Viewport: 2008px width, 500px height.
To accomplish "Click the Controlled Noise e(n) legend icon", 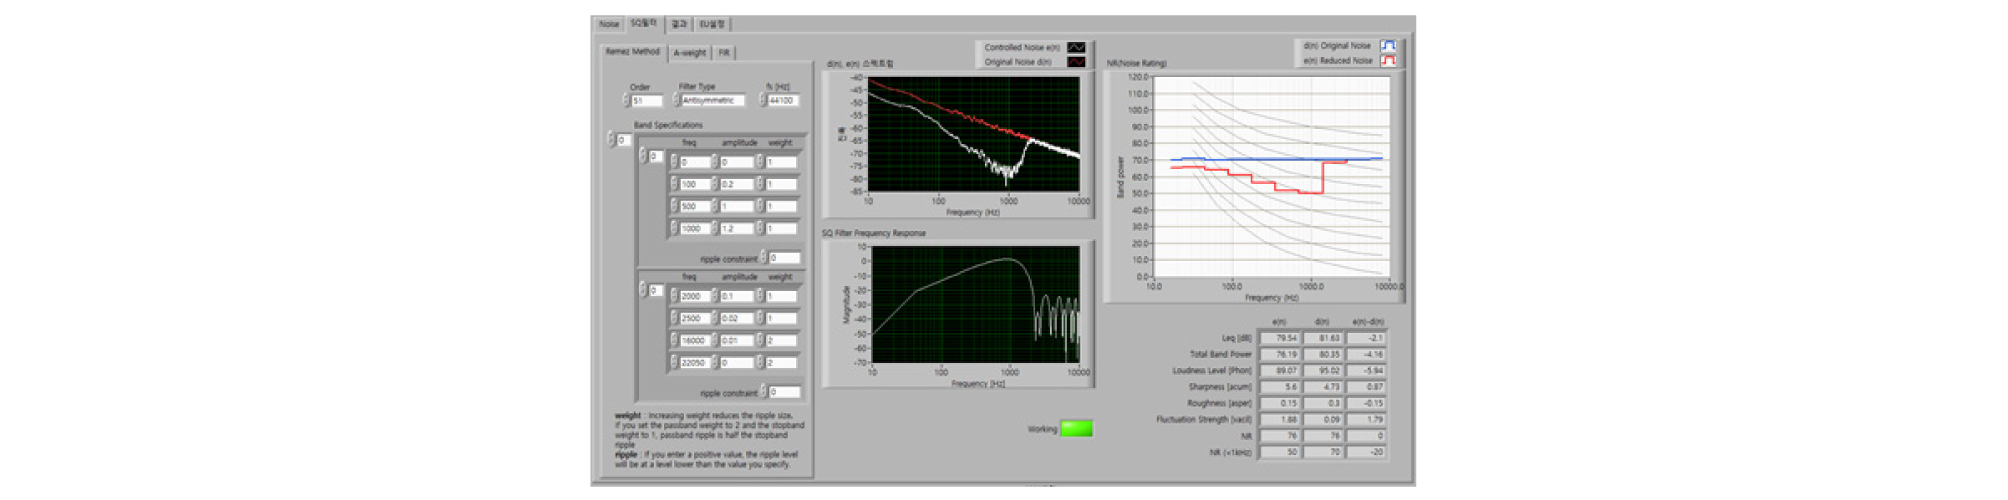I will point(1075,47).
